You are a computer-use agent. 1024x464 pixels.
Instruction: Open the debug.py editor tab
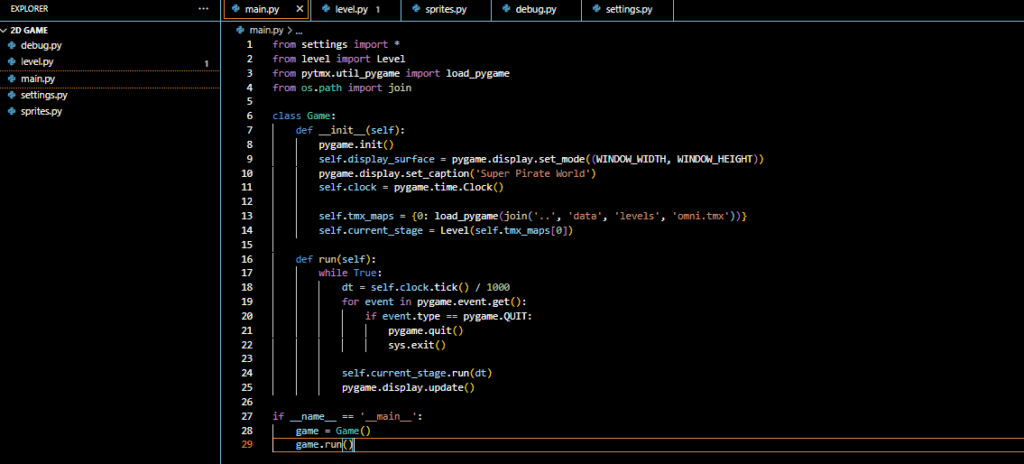click(x=536, y=9)
